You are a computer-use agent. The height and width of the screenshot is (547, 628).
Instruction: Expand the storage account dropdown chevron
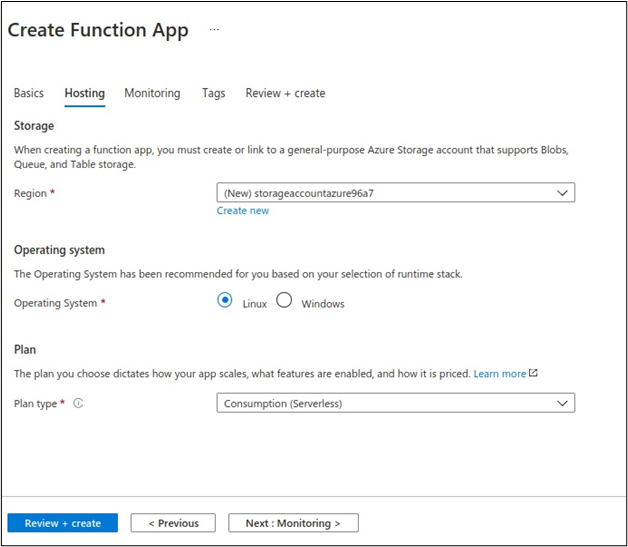point(562,193)
